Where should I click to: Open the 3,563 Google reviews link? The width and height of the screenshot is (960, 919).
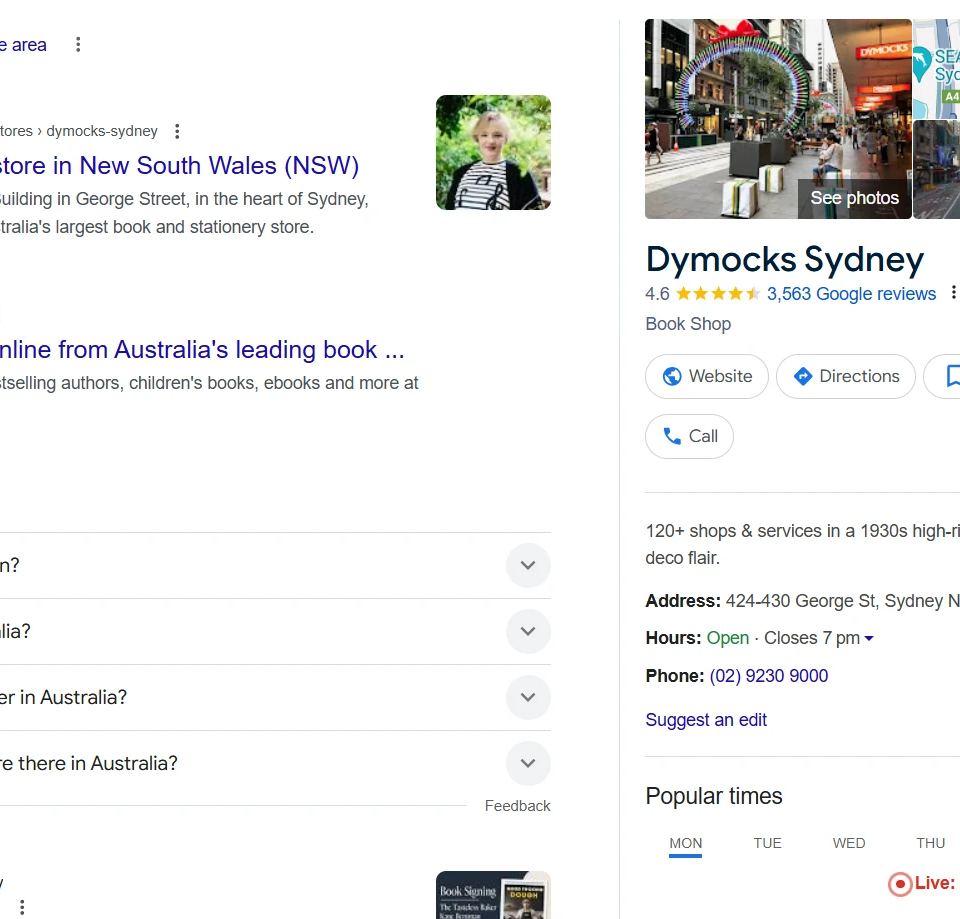coord(851,294)
